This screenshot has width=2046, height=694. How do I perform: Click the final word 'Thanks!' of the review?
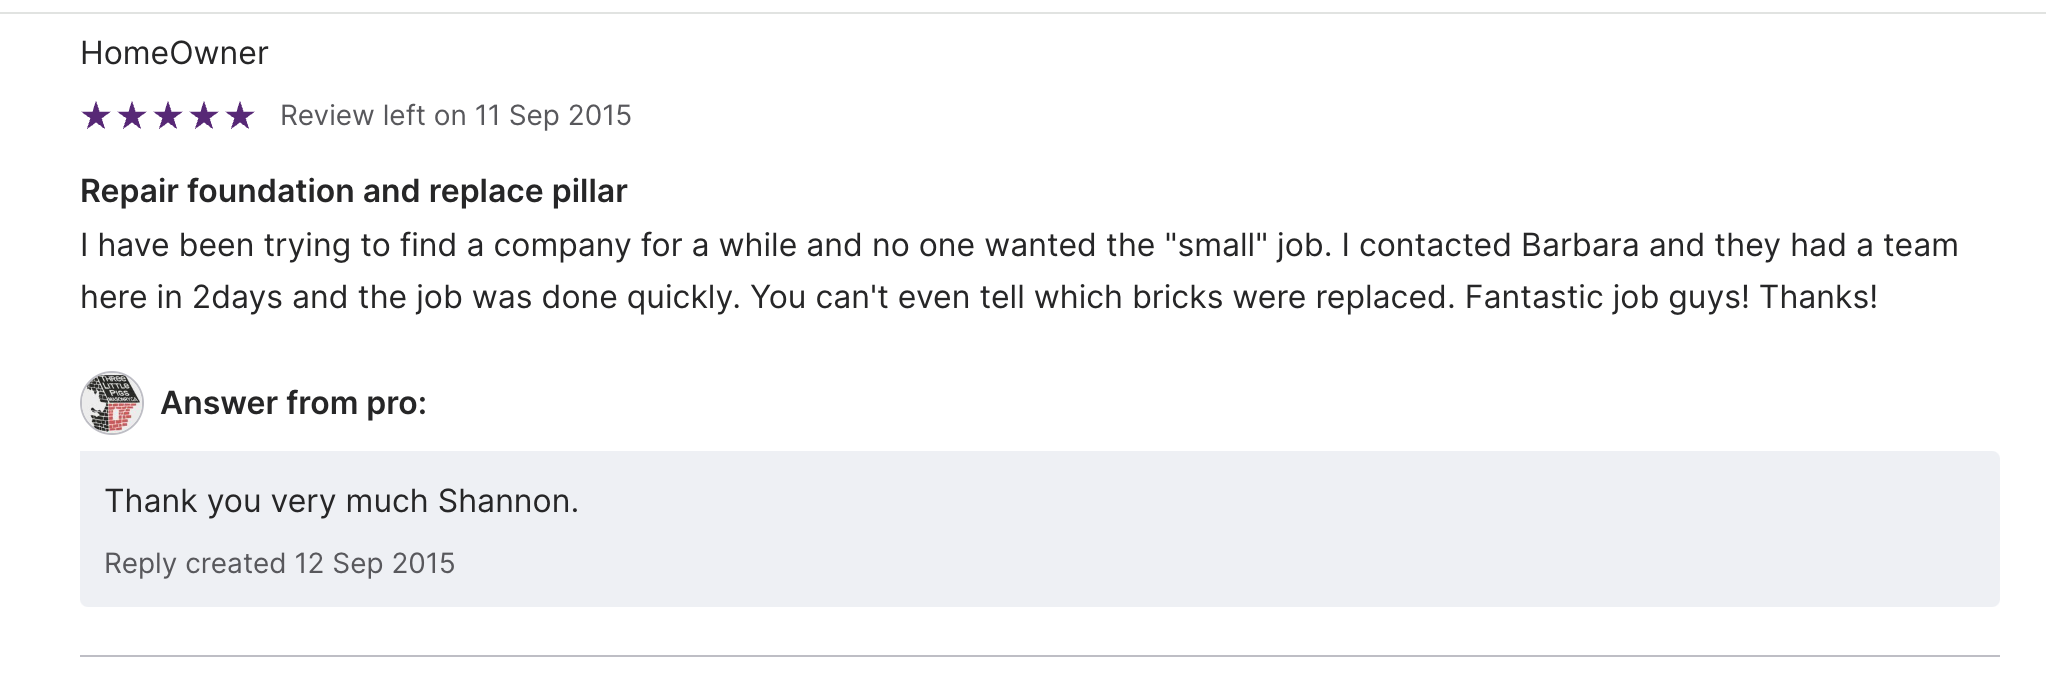coord(1818,297)
